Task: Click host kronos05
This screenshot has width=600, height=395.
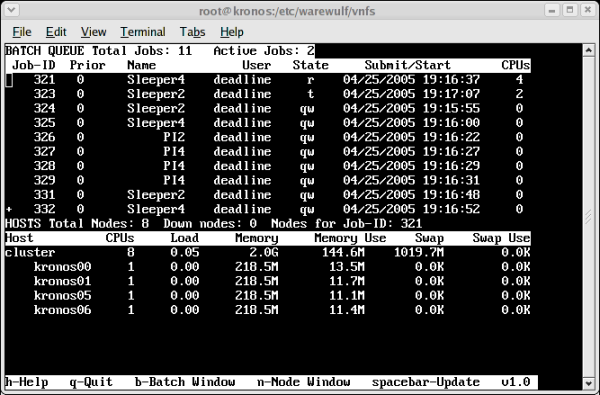Action: [x=62, y=295]
